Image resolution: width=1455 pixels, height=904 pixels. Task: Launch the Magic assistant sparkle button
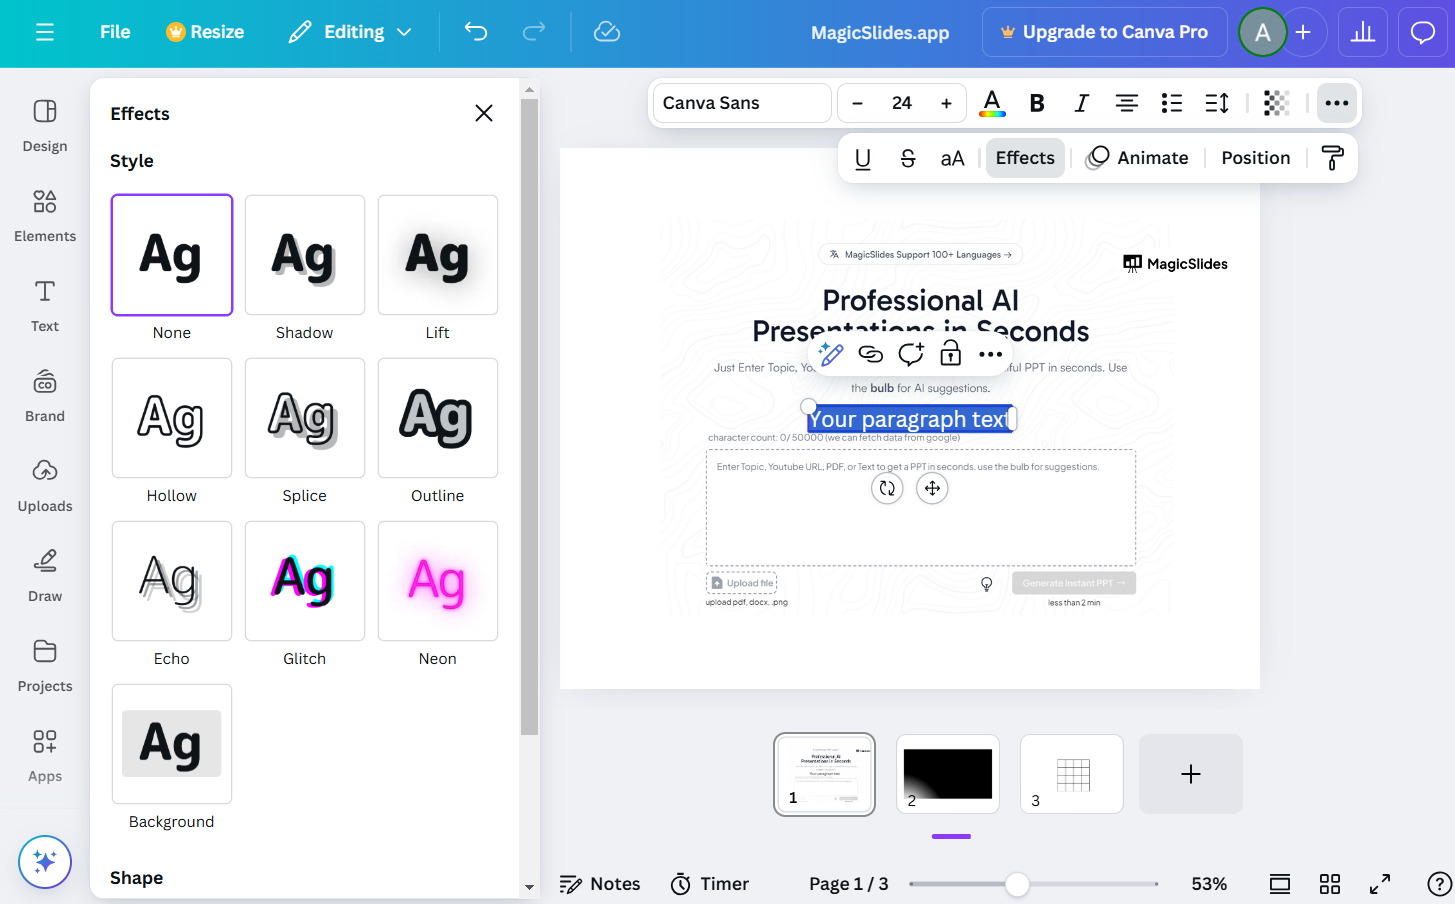click(45, 861)
